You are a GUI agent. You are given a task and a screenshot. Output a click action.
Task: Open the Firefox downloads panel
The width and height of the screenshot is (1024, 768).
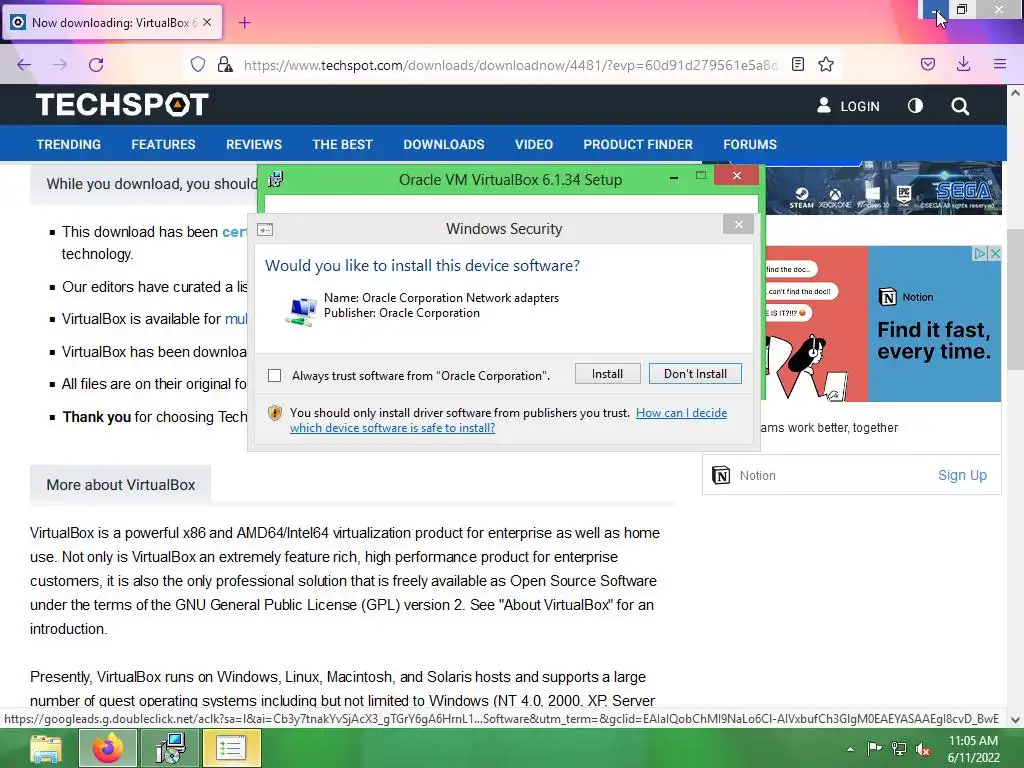coord(963,64)
